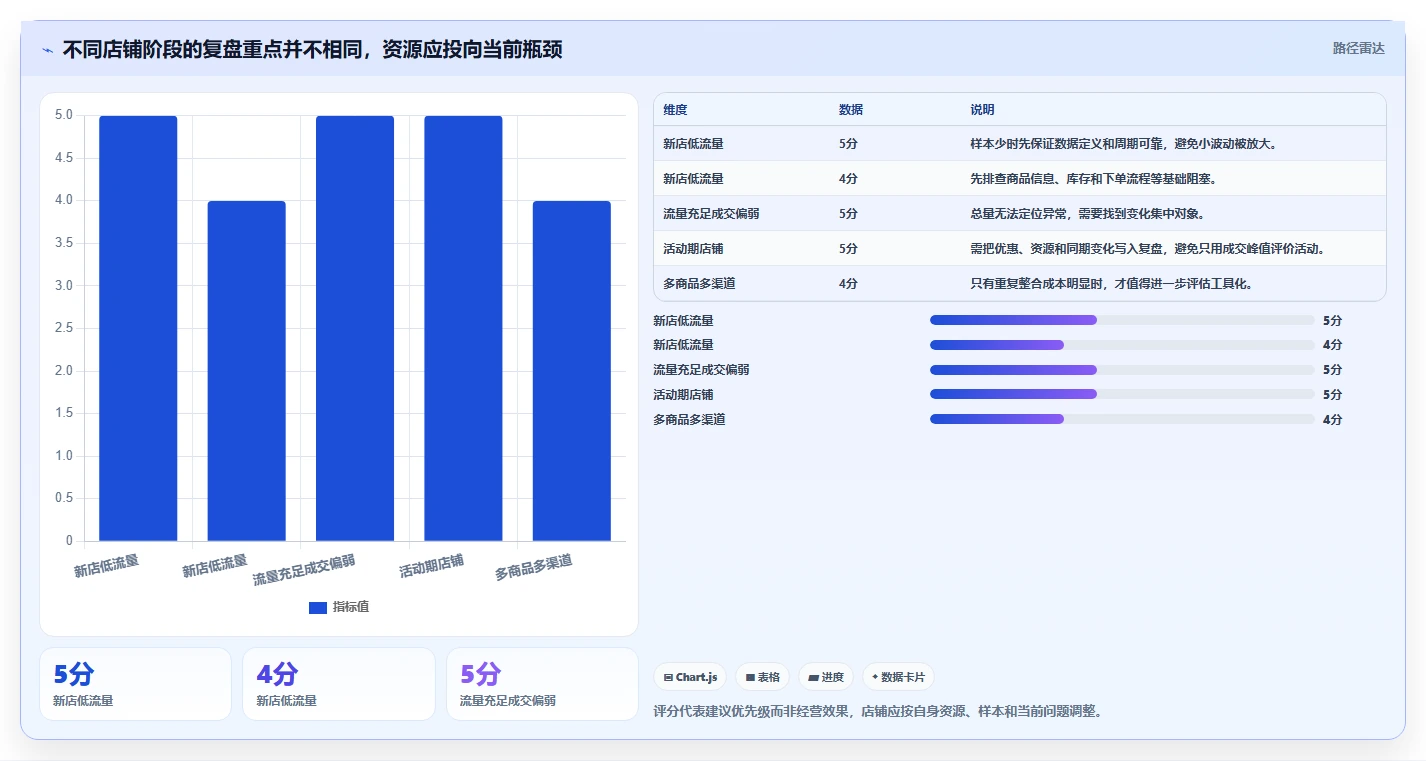Select the 多商品多渠道 bar in the chart

571,371
